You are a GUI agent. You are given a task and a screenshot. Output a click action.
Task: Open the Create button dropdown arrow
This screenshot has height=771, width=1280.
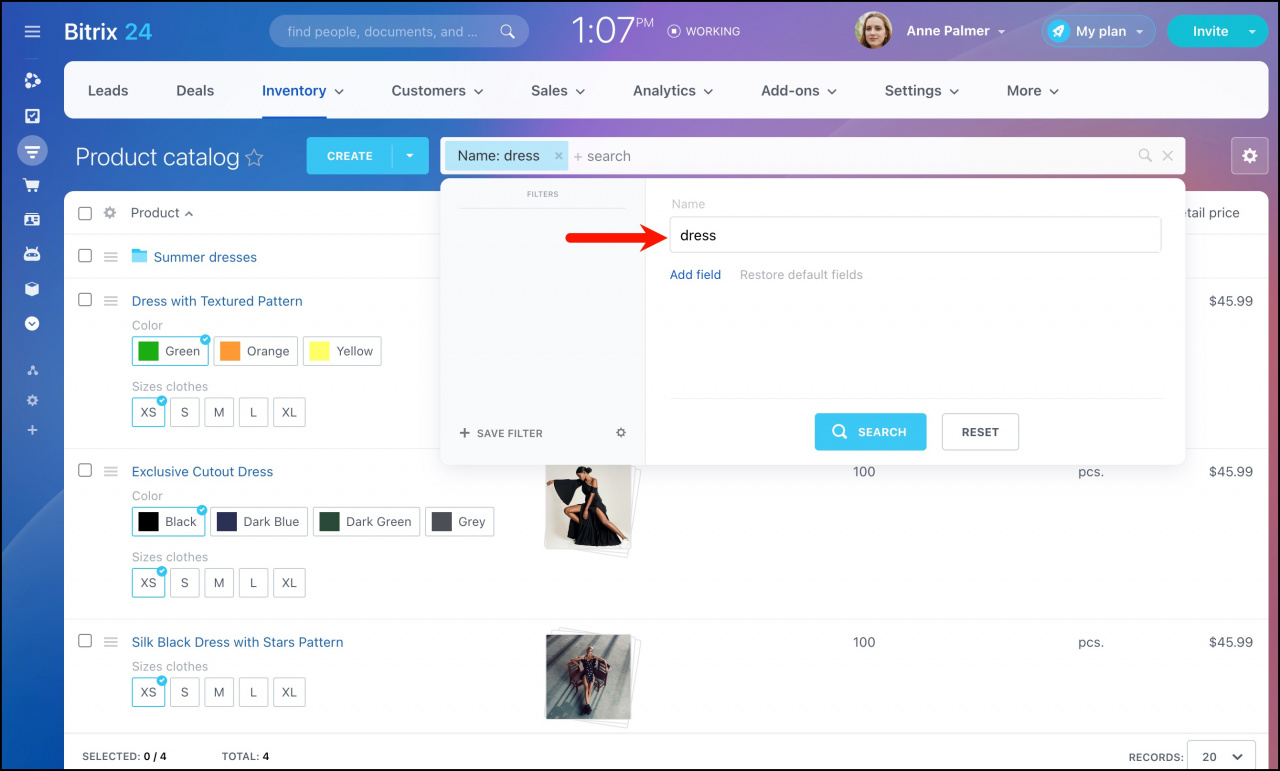point(410,156)
